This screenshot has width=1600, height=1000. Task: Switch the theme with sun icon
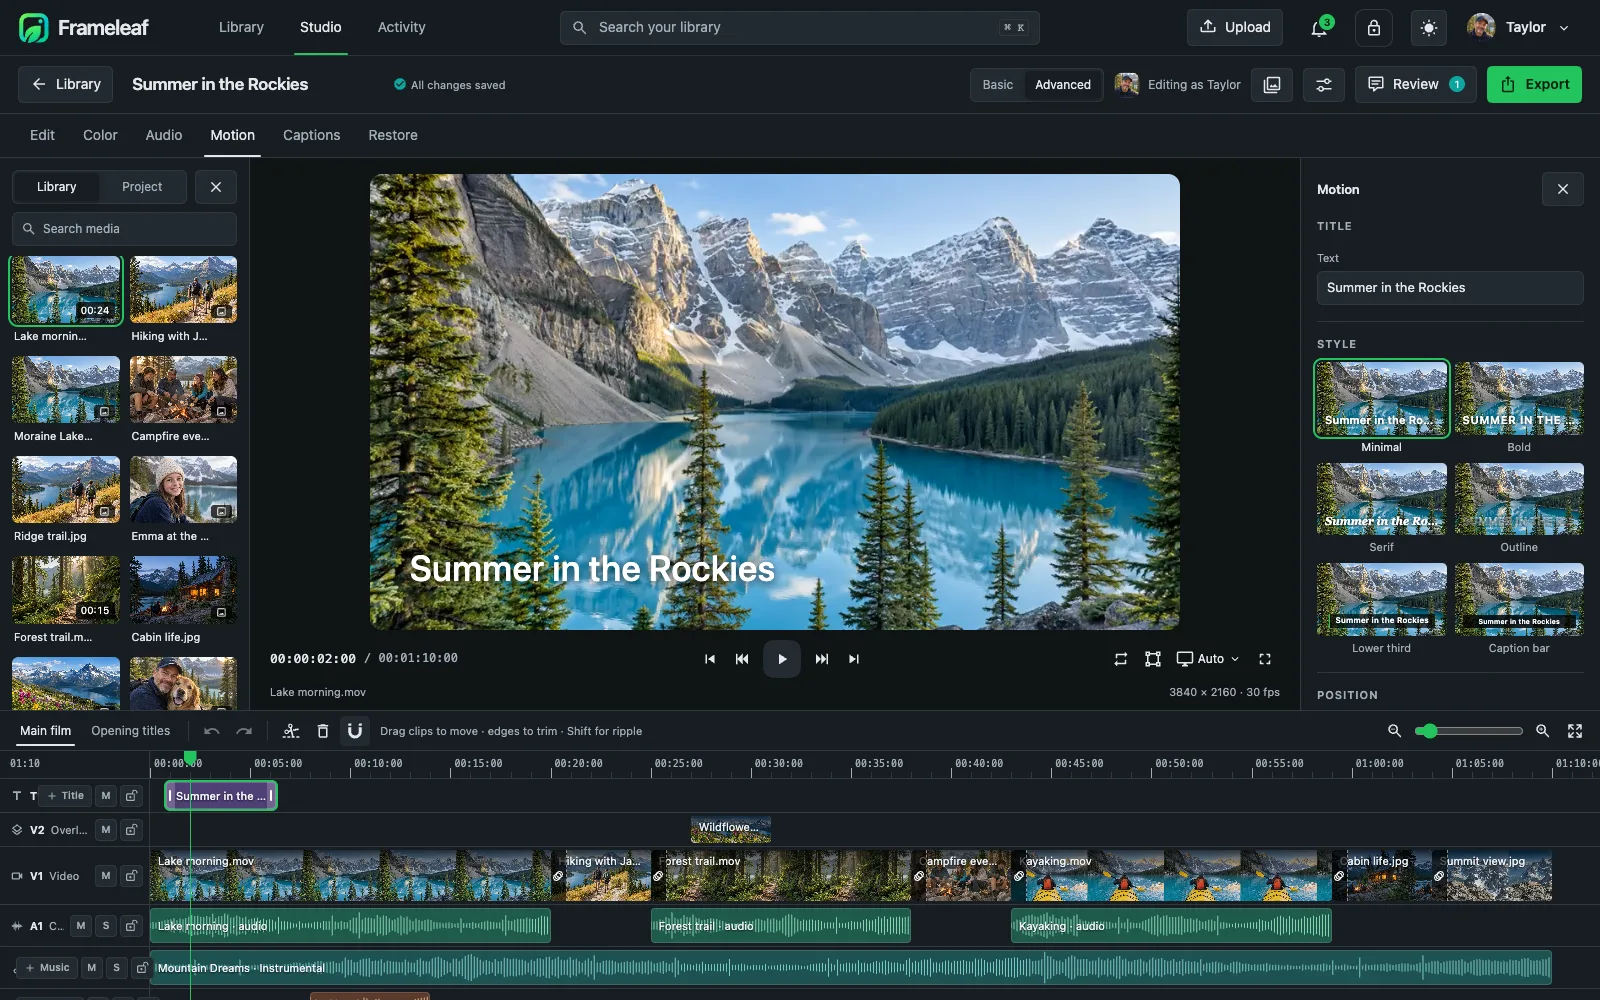(x=1429, y=28)
